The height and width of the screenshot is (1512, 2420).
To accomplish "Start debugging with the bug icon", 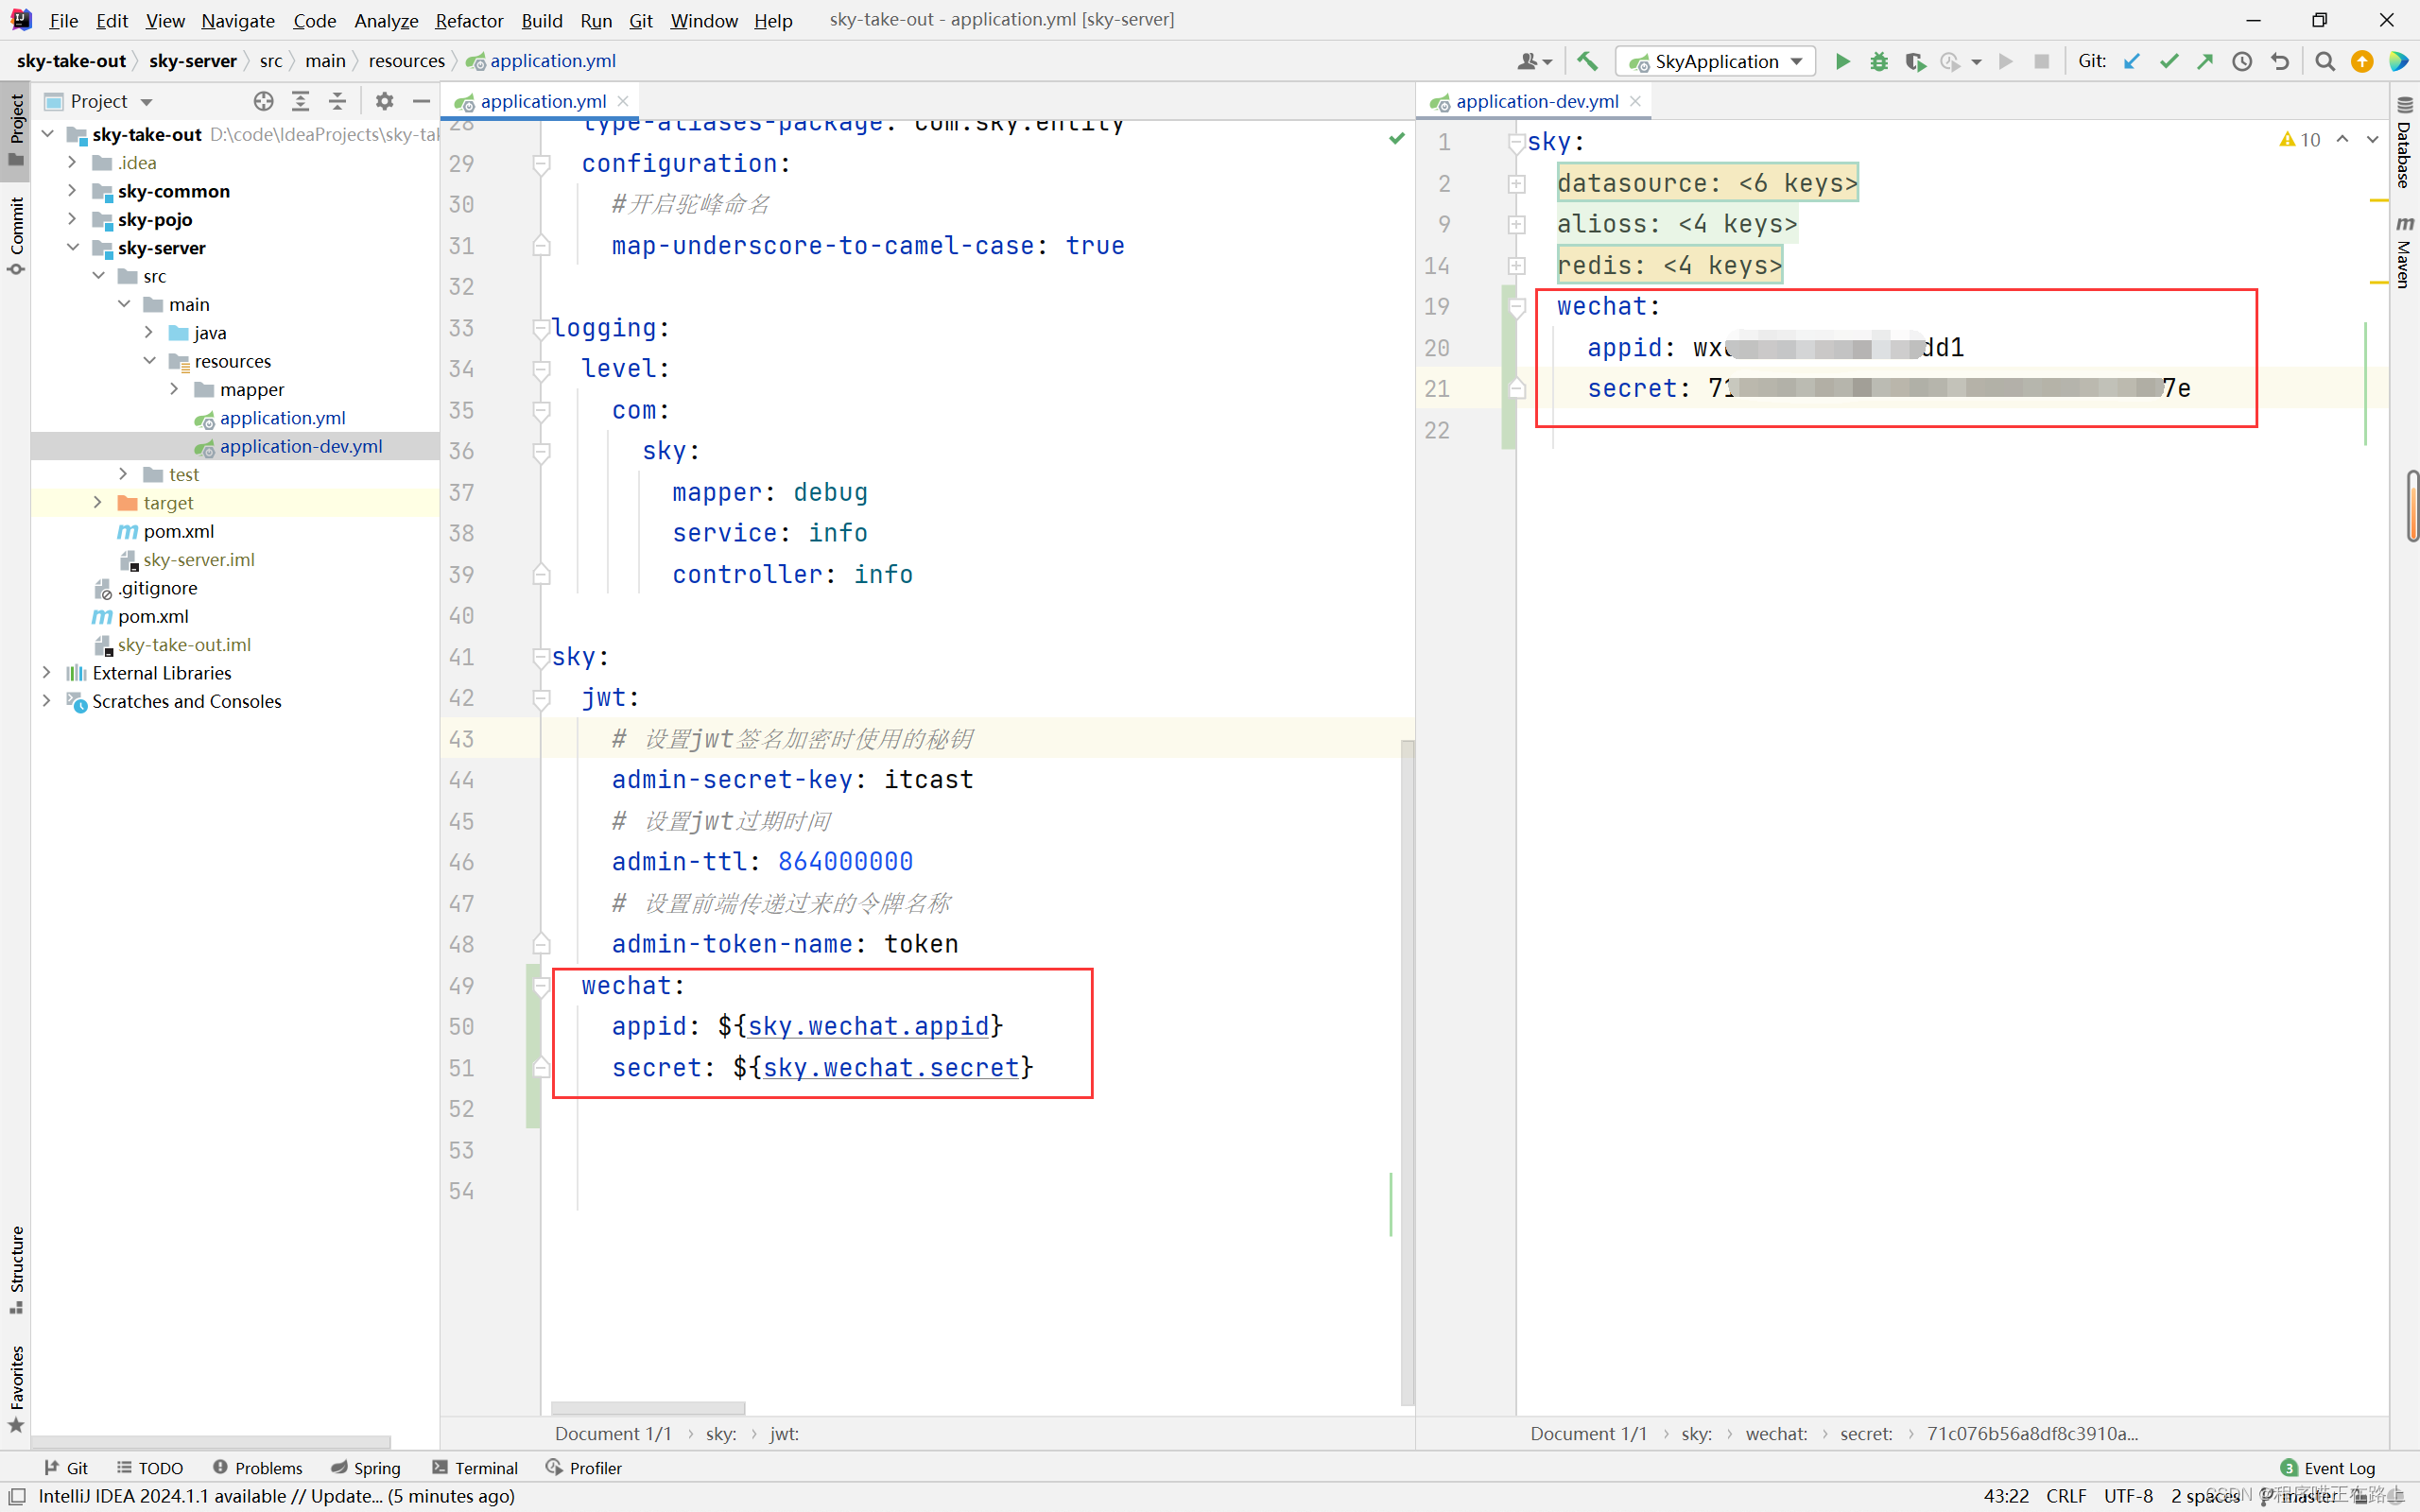I will (1879, 61).
